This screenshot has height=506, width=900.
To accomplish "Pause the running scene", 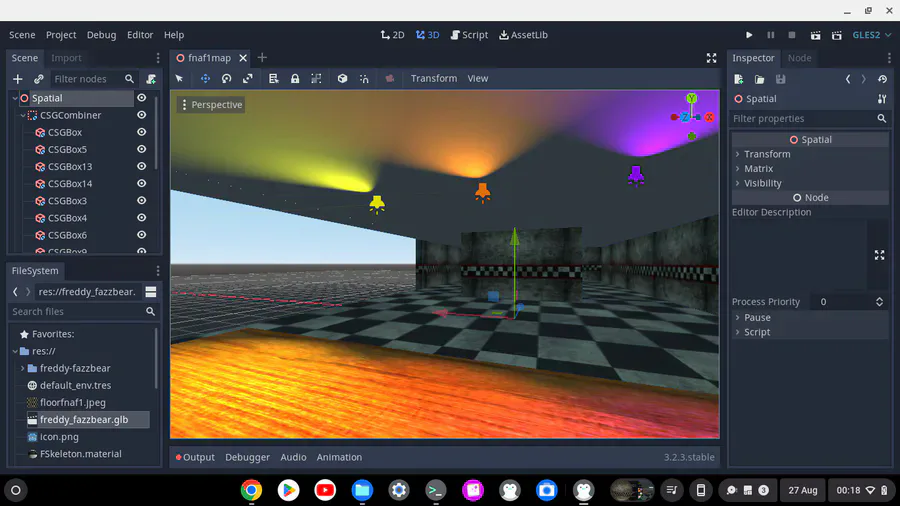I will [770, 35].
